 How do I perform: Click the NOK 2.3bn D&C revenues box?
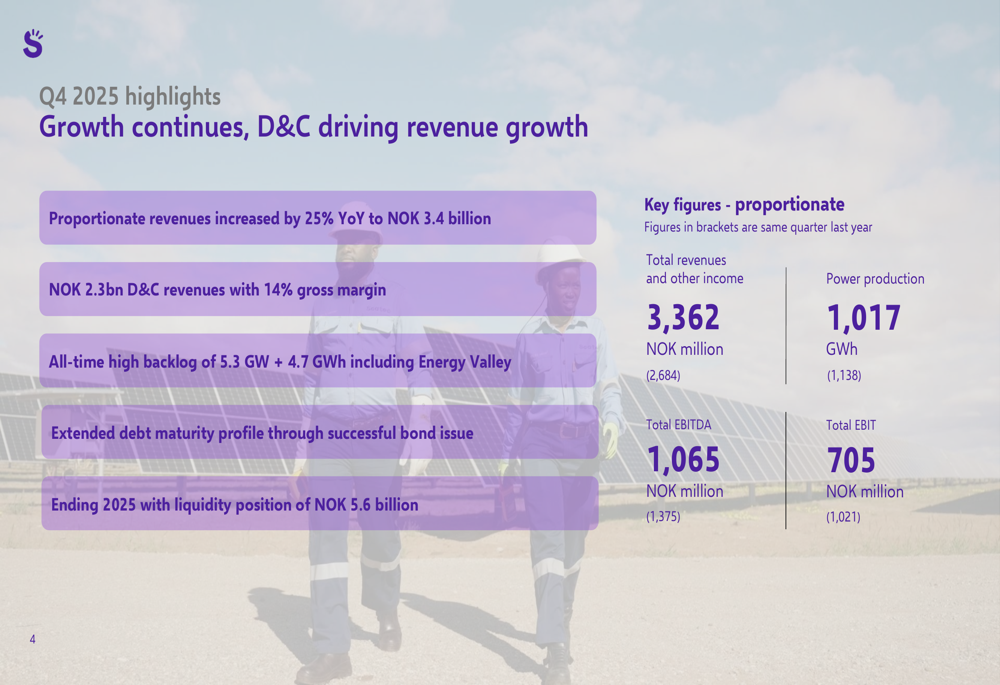click(x=317, y=290)
